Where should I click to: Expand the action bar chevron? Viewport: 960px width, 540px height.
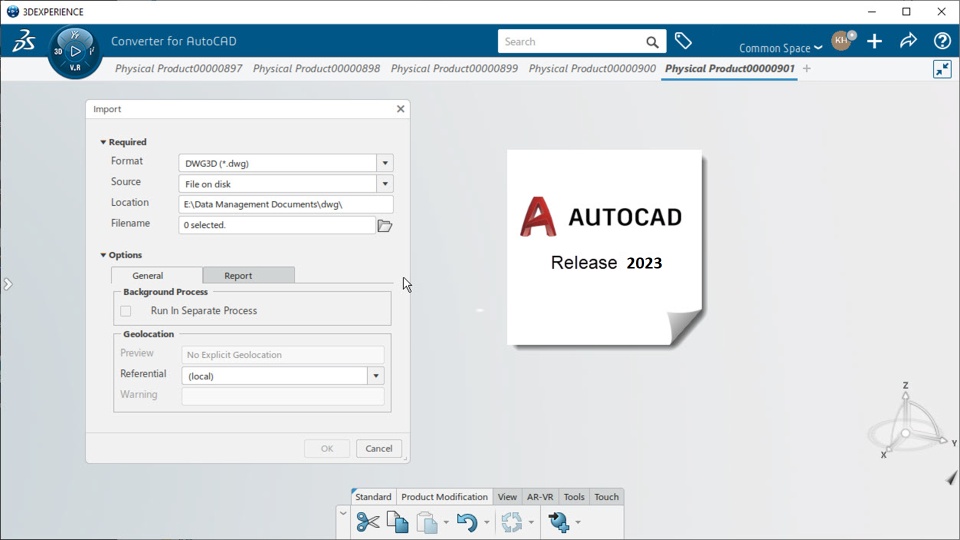pyautogui.click(x=343, y=514)
